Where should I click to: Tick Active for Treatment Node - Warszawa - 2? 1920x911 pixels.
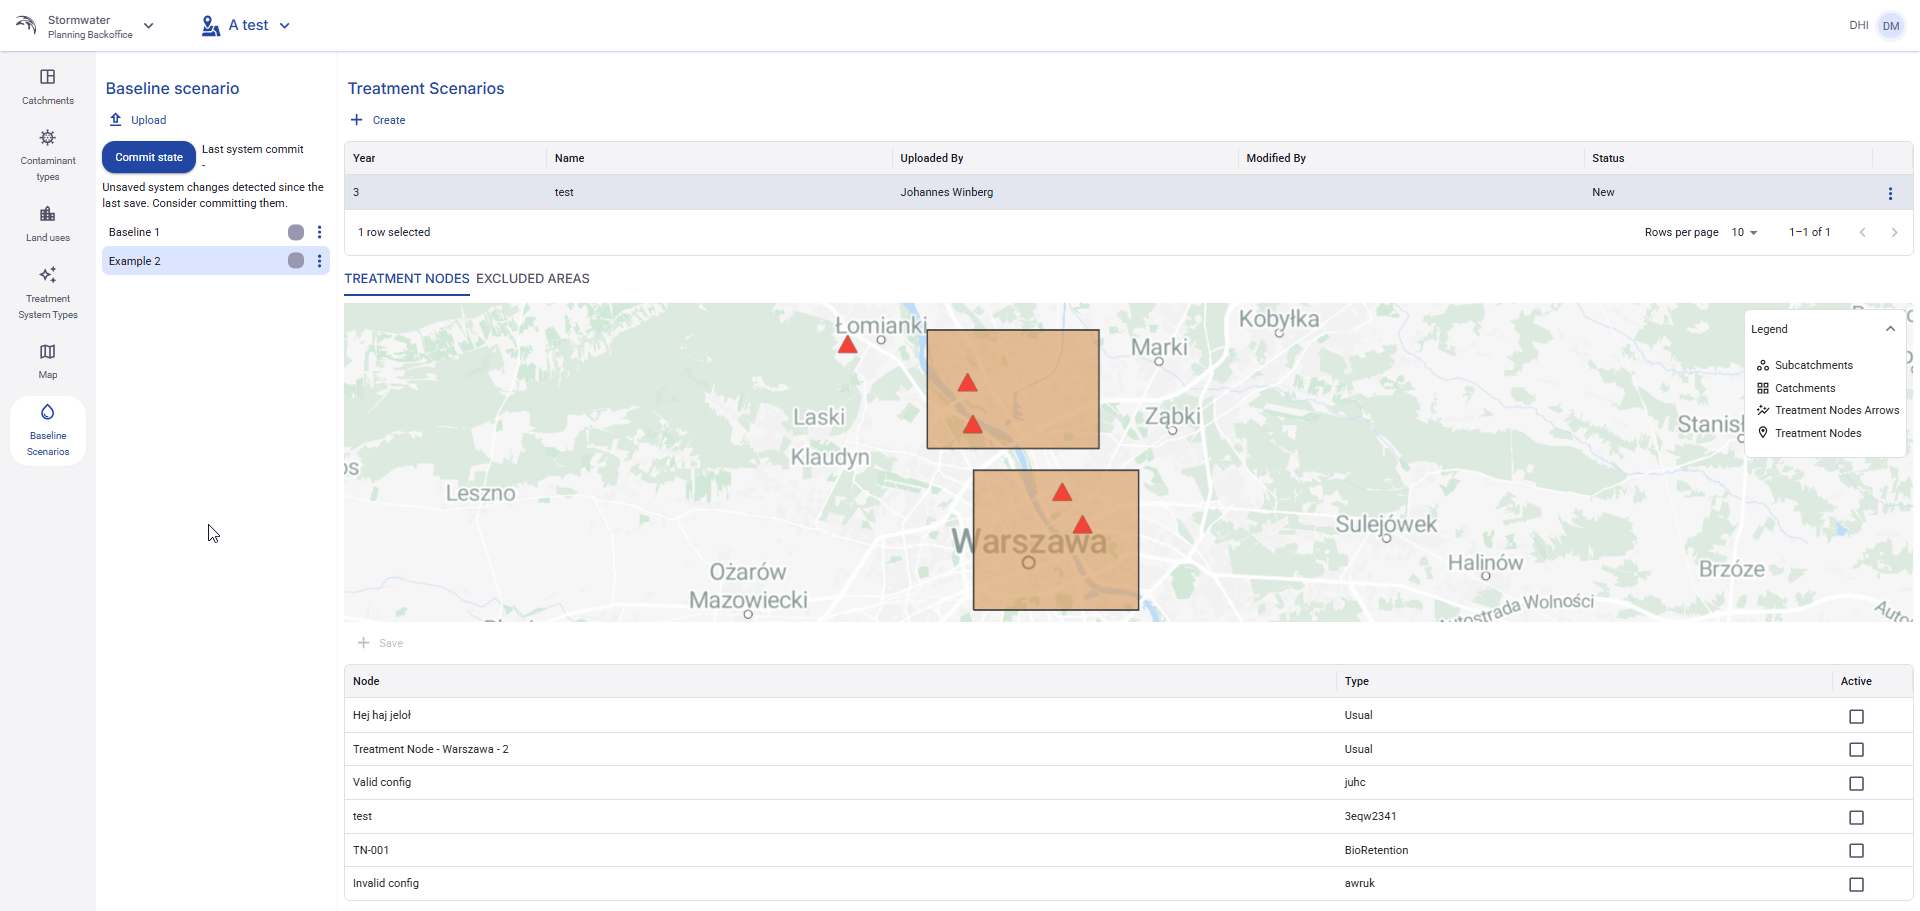coord(1857,750)
